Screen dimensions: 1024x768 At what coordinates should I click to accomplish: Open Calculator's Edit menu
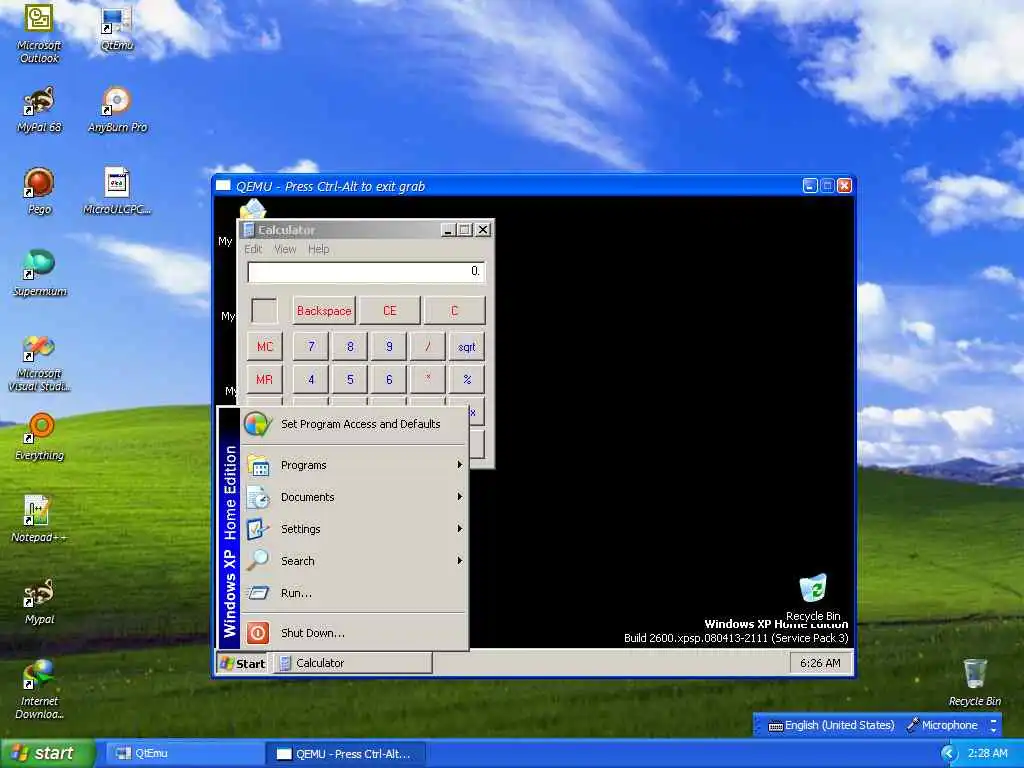coord(253,249)
